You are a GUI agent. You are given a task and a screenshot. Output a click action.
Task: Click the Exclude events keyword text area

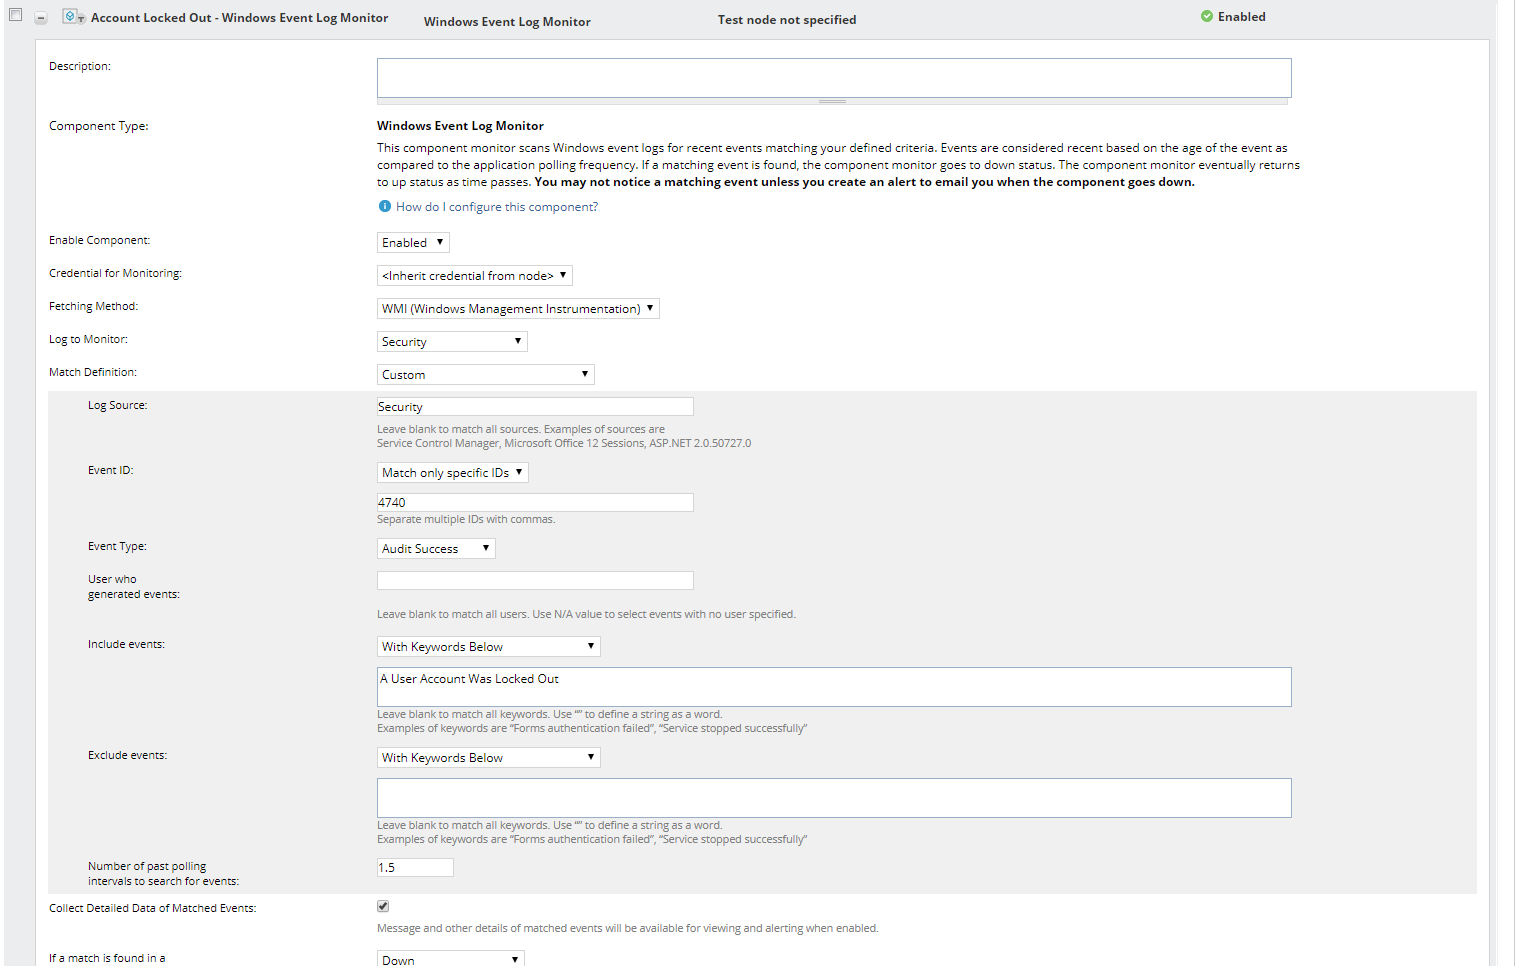(x=834, y=798)
